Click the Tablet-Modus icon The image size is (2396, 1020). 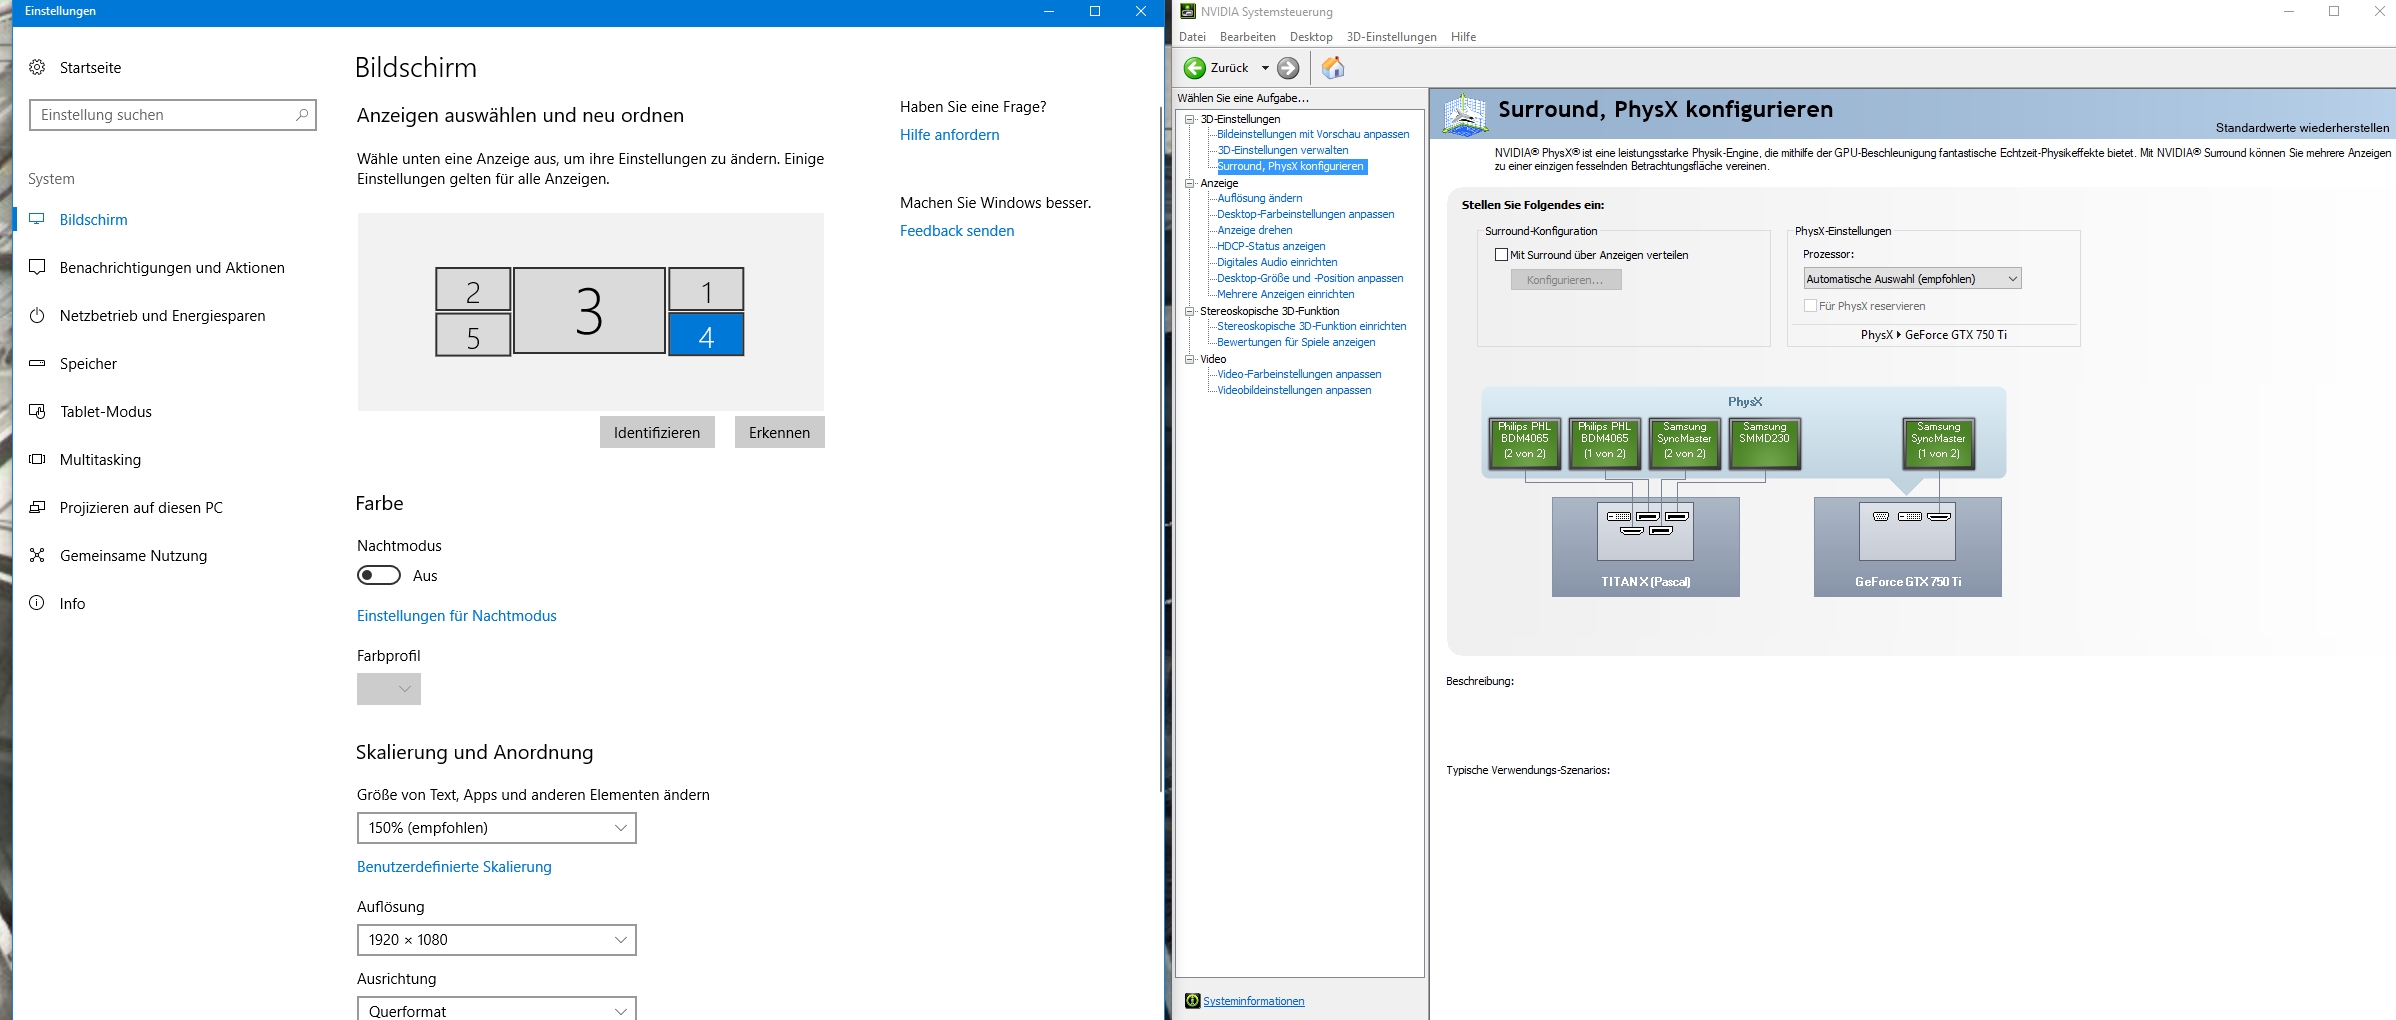pyautogui.click(x=37, y=411)
